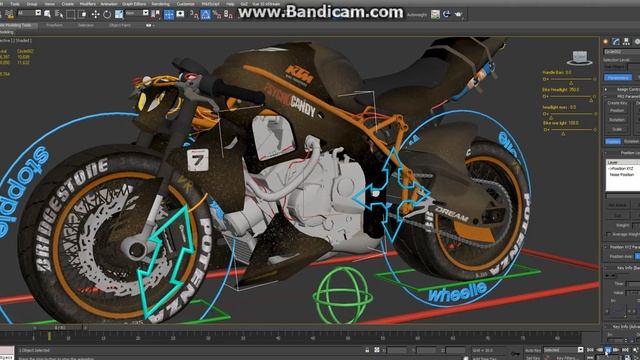Select the Position tab under PRS Parameters
This screenshot has width=640, height=360.
pyautogui.click(x=613, y=141)
